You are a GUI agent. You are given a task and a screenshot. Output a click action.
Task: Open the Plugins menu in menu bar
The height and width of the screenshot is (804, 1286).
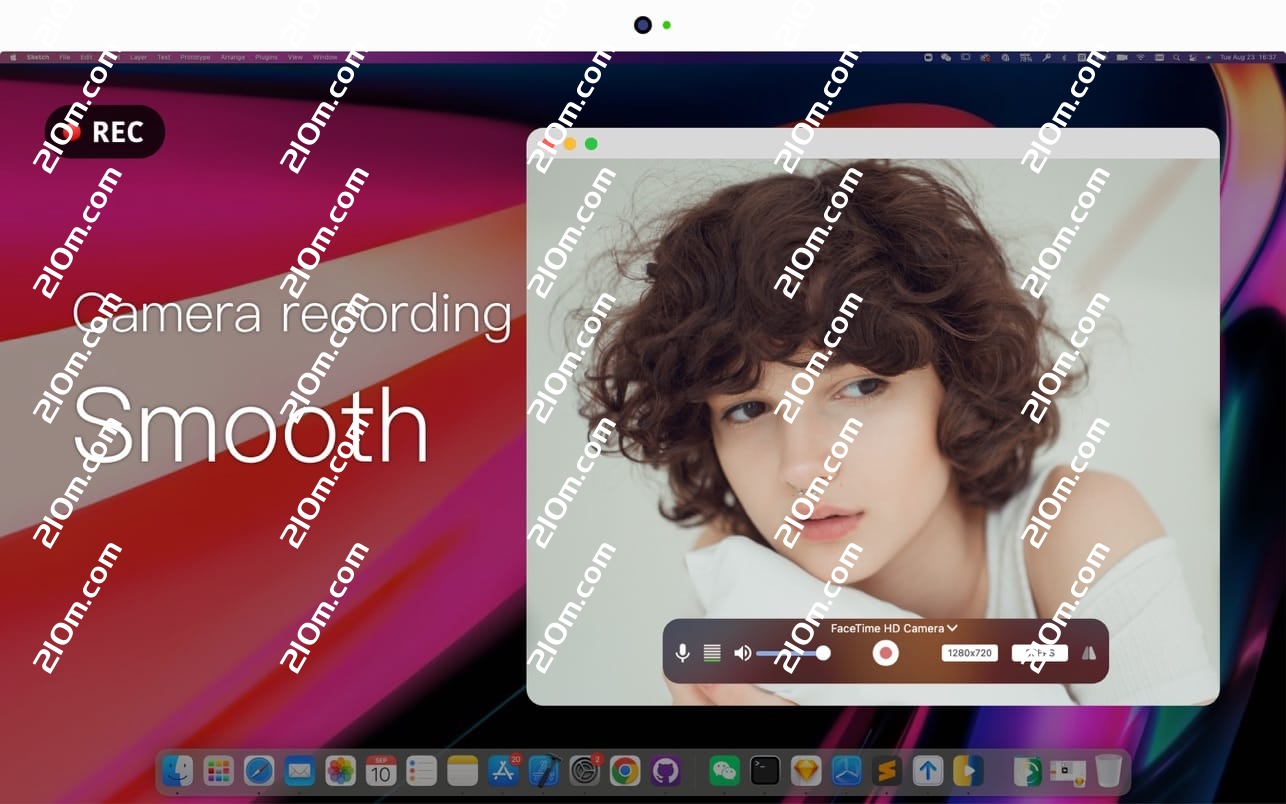click(x=266, y=57)
